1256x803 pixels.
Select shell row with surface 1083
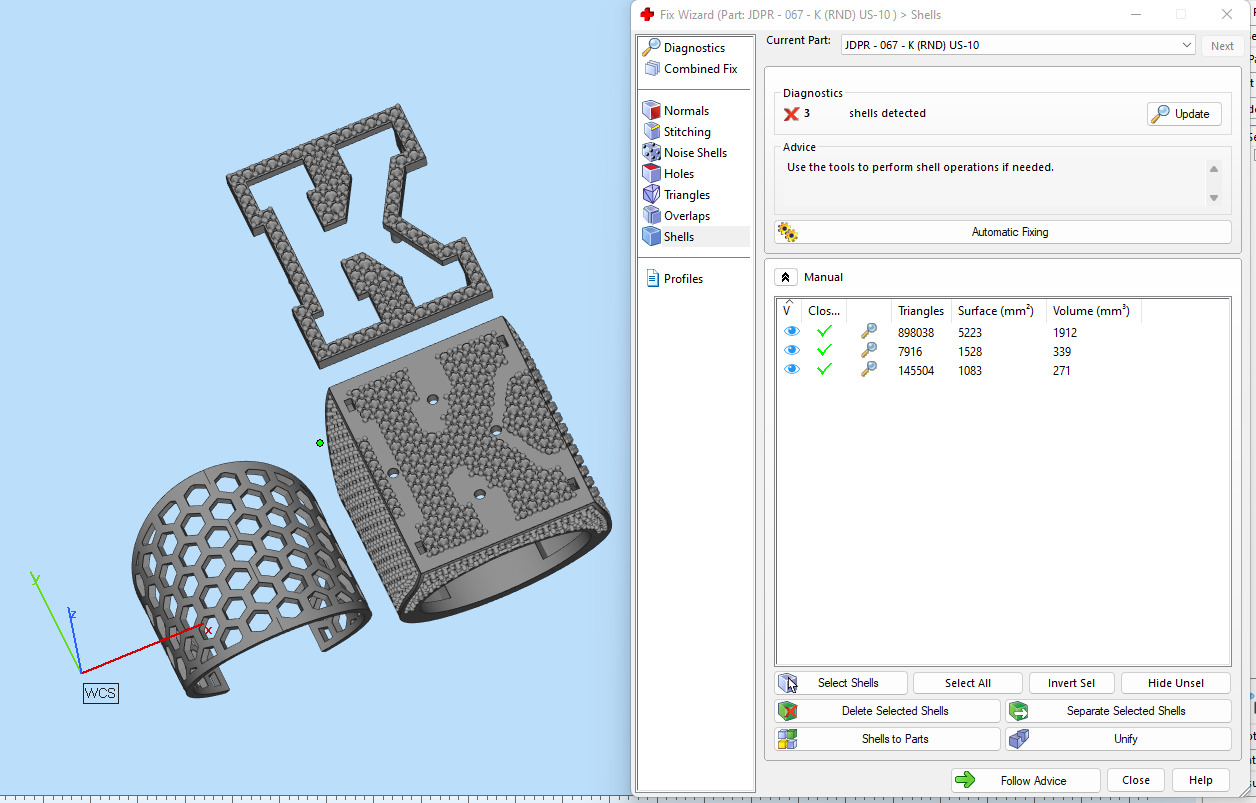point(1003,370)
